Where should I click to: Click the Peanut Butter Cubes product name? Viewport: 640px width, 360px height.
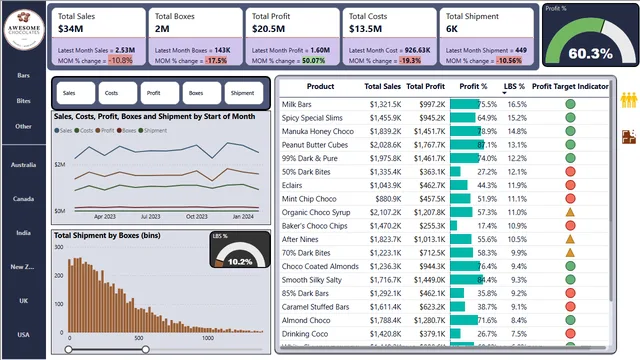315,145
